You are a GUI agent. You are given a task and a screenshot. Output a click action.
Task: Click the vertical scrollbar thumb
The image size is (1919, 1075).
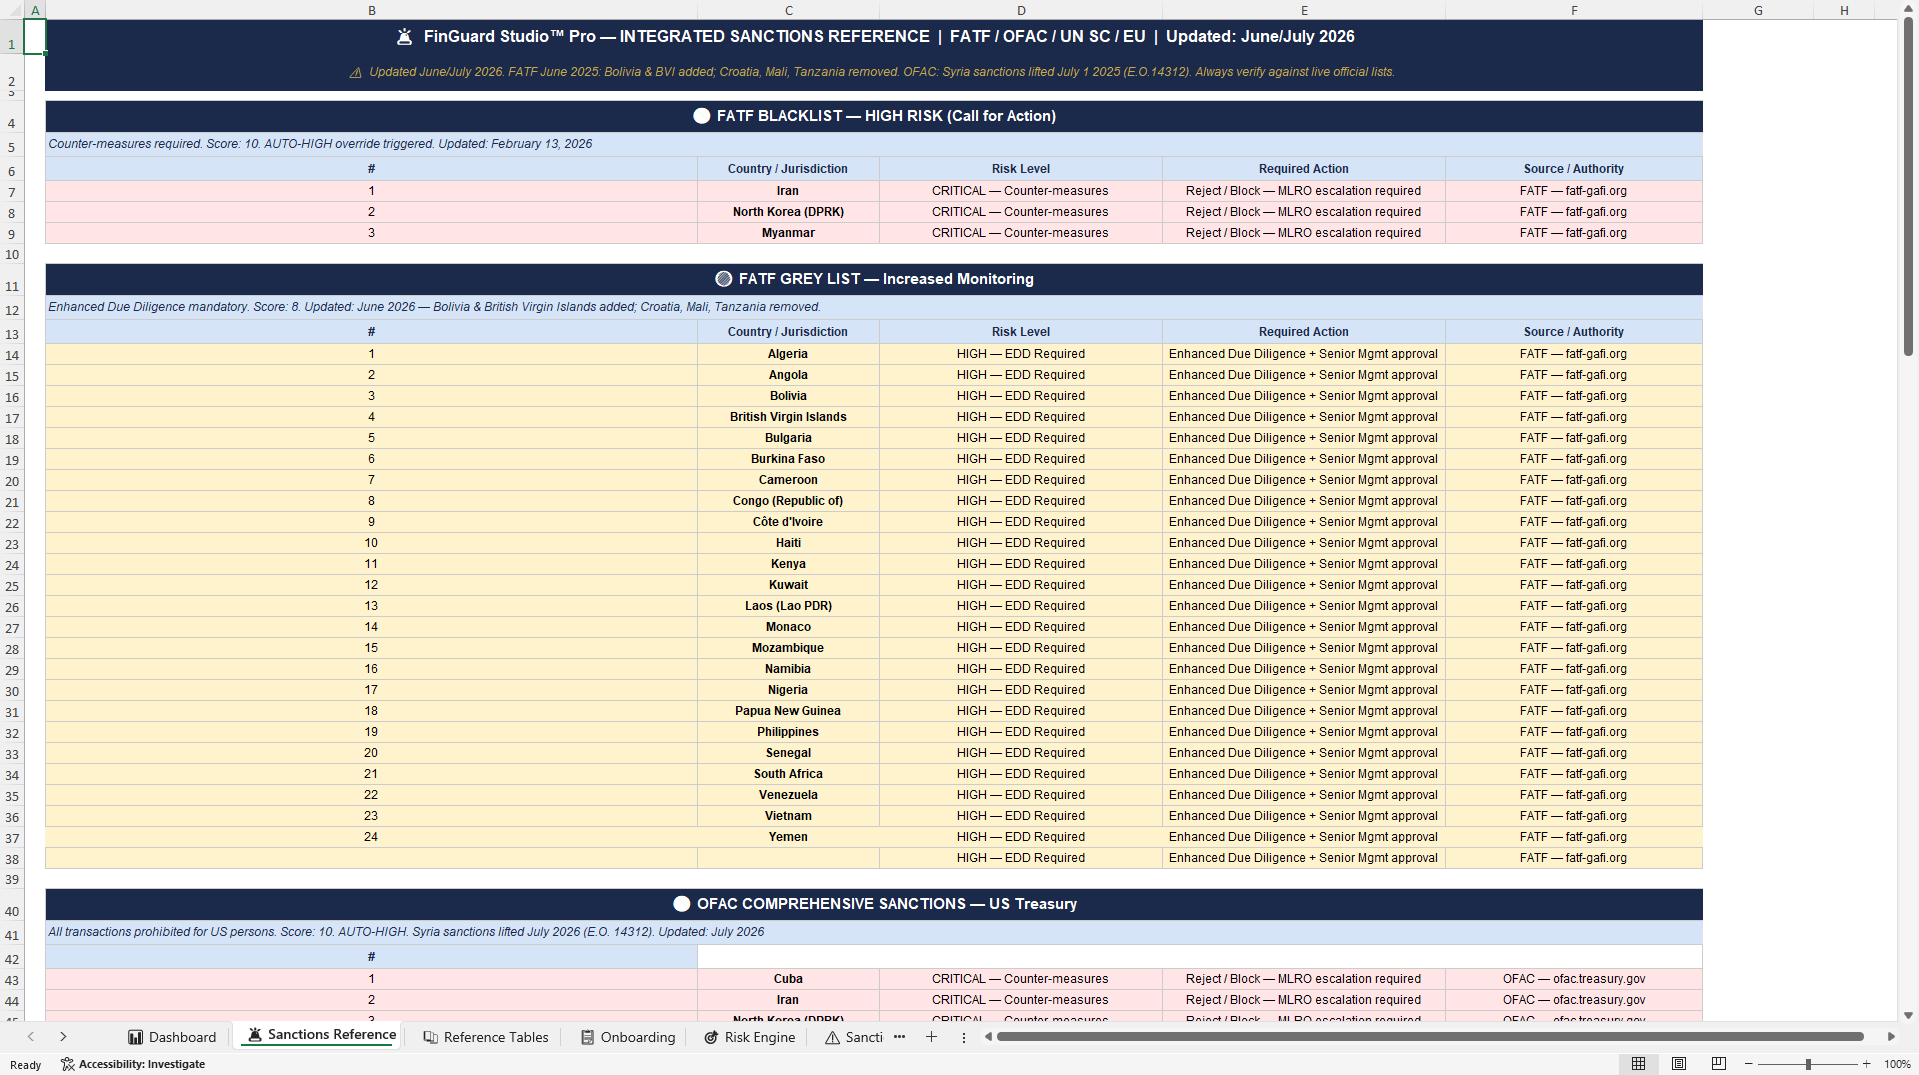click(x=1908, y=186)
